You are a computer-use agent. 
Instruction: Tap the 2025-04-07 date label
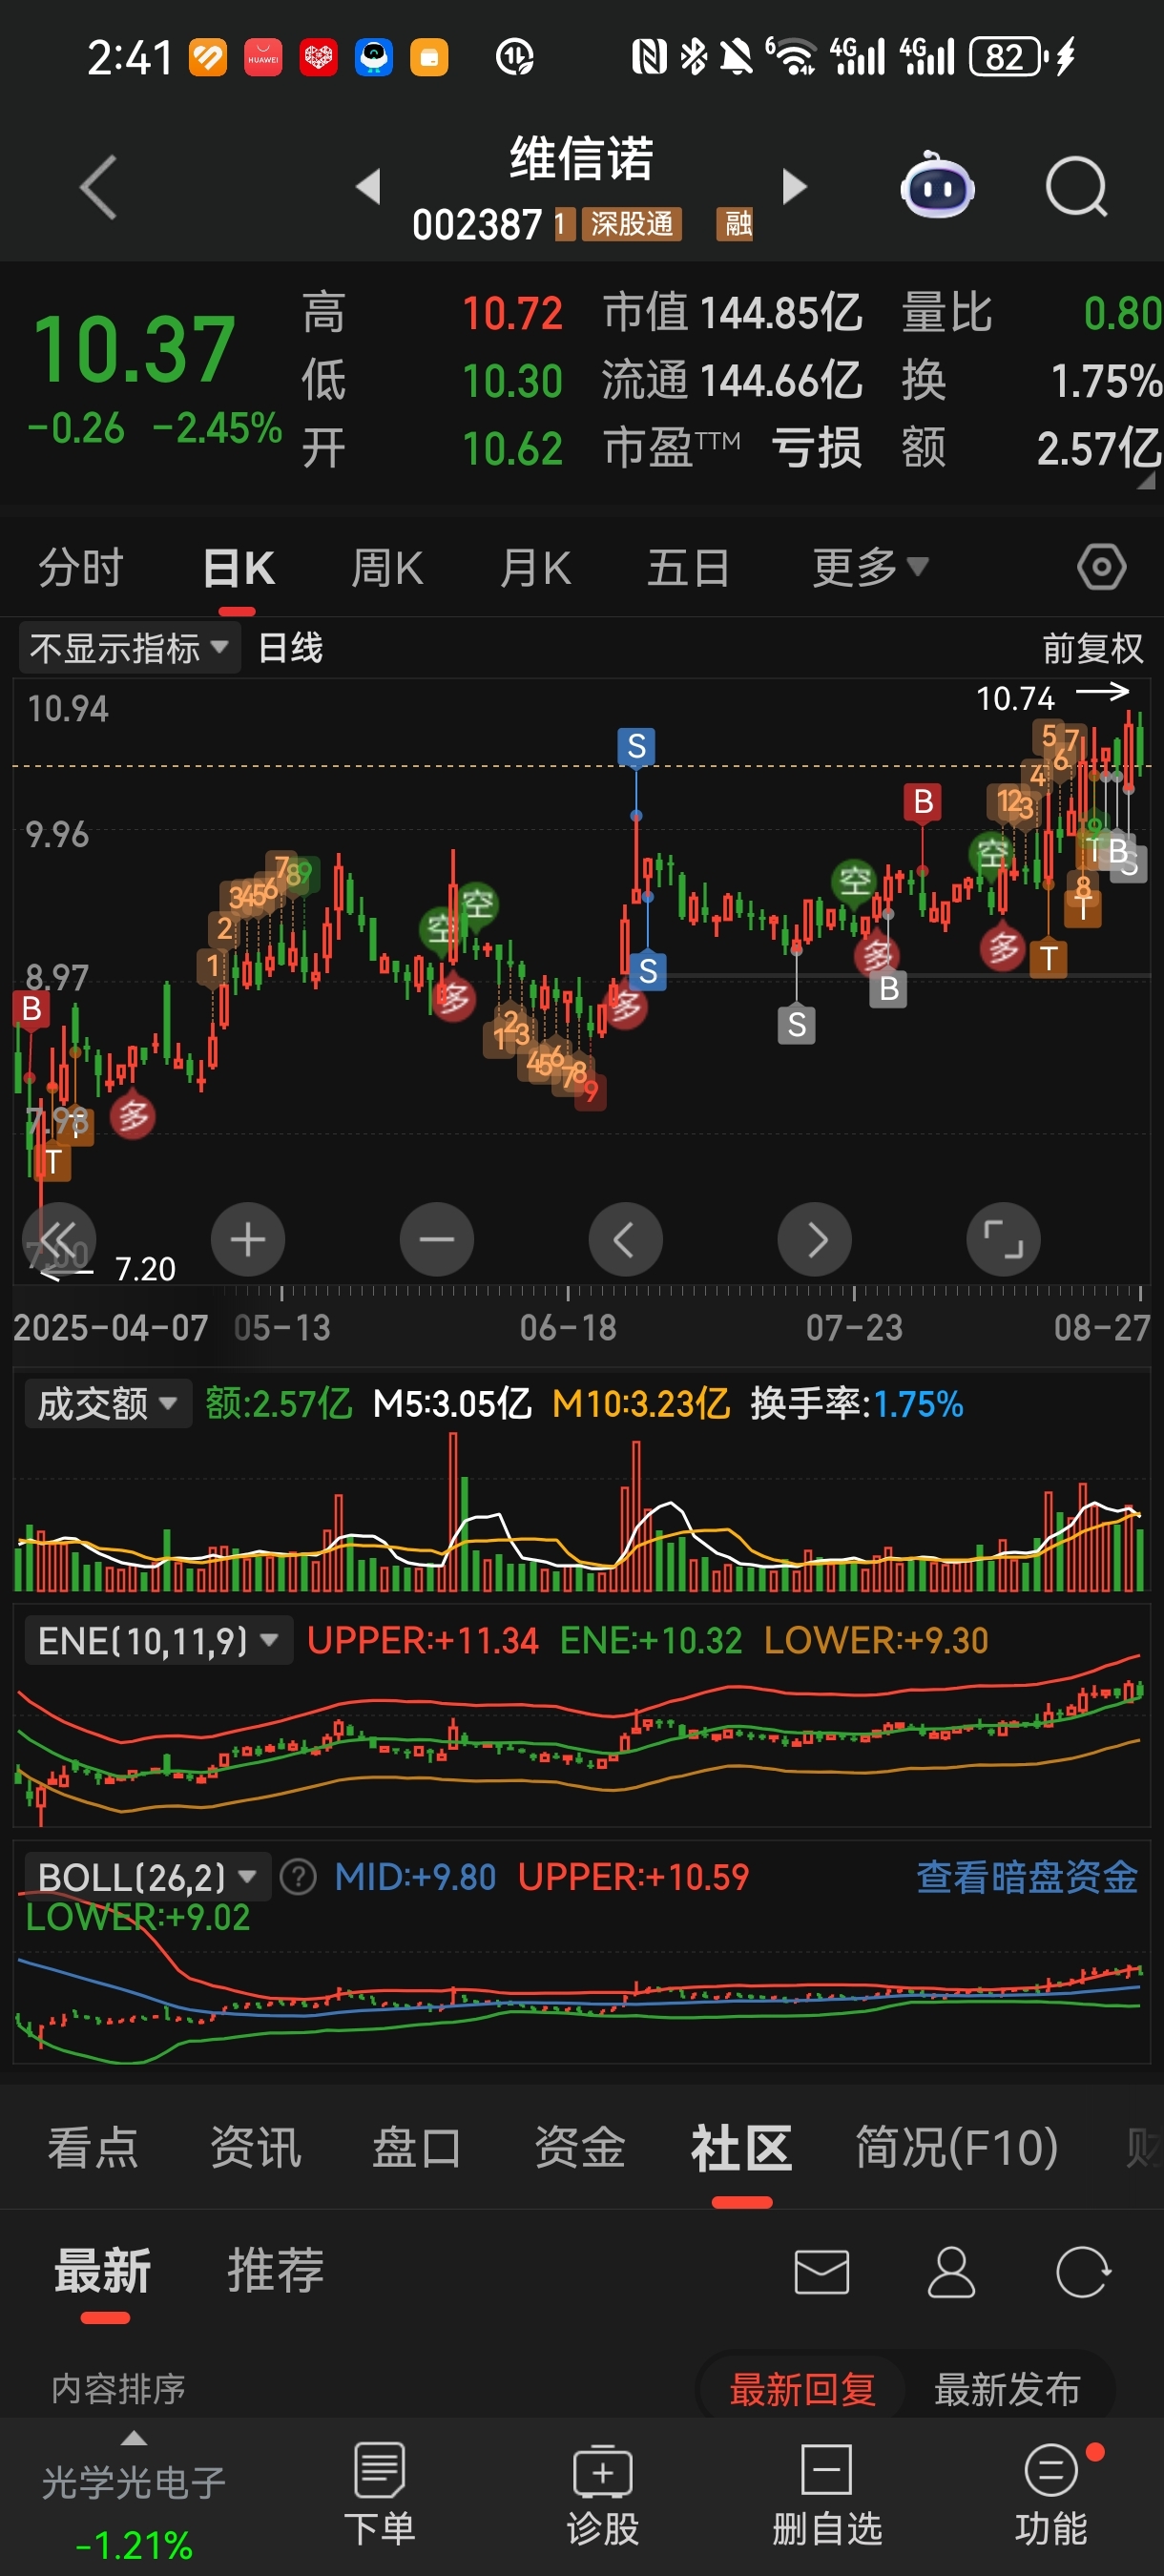(x=110, y=1328)
